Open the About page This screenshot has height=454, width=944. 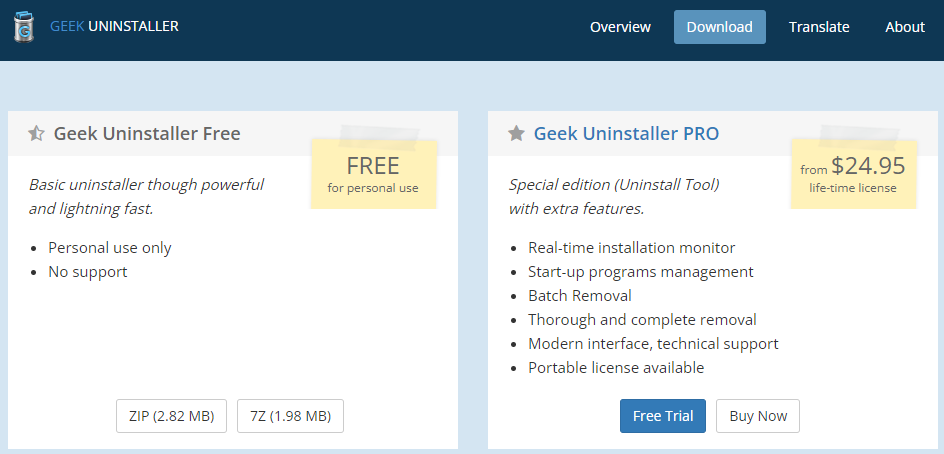point(905,27)
